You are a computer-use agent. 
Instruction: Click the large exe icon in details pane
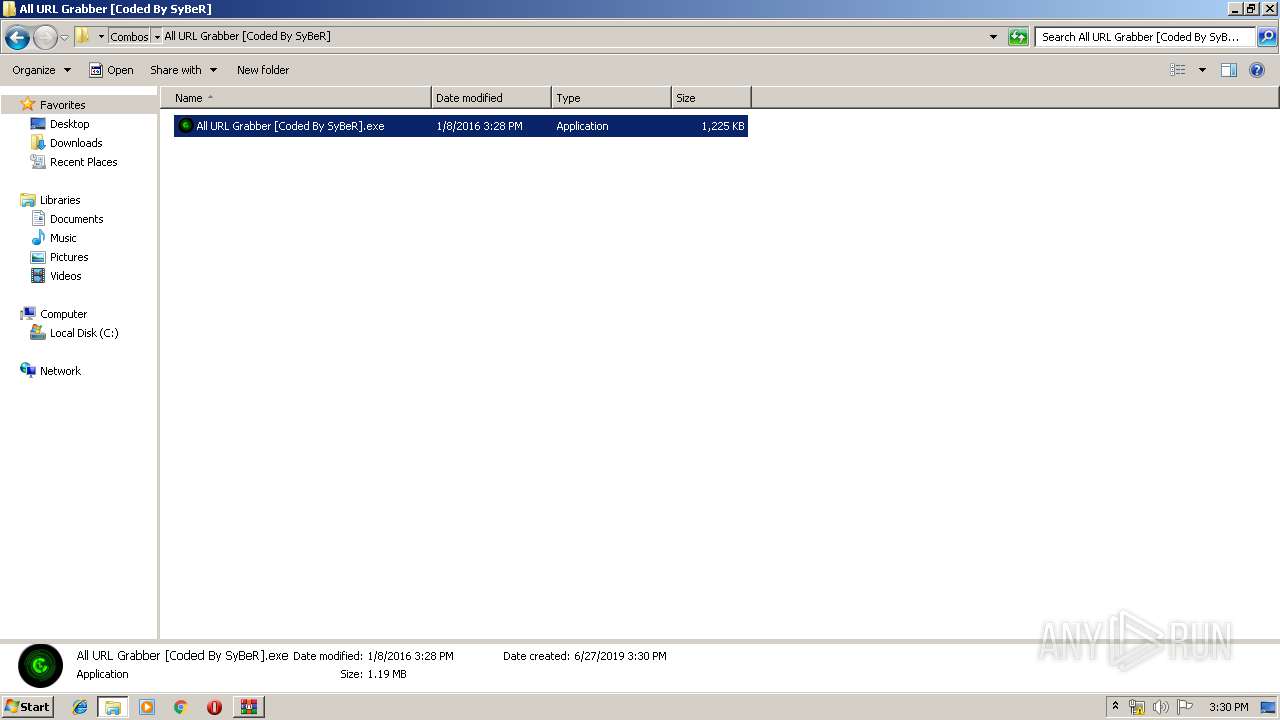click(x=40, y=665)
